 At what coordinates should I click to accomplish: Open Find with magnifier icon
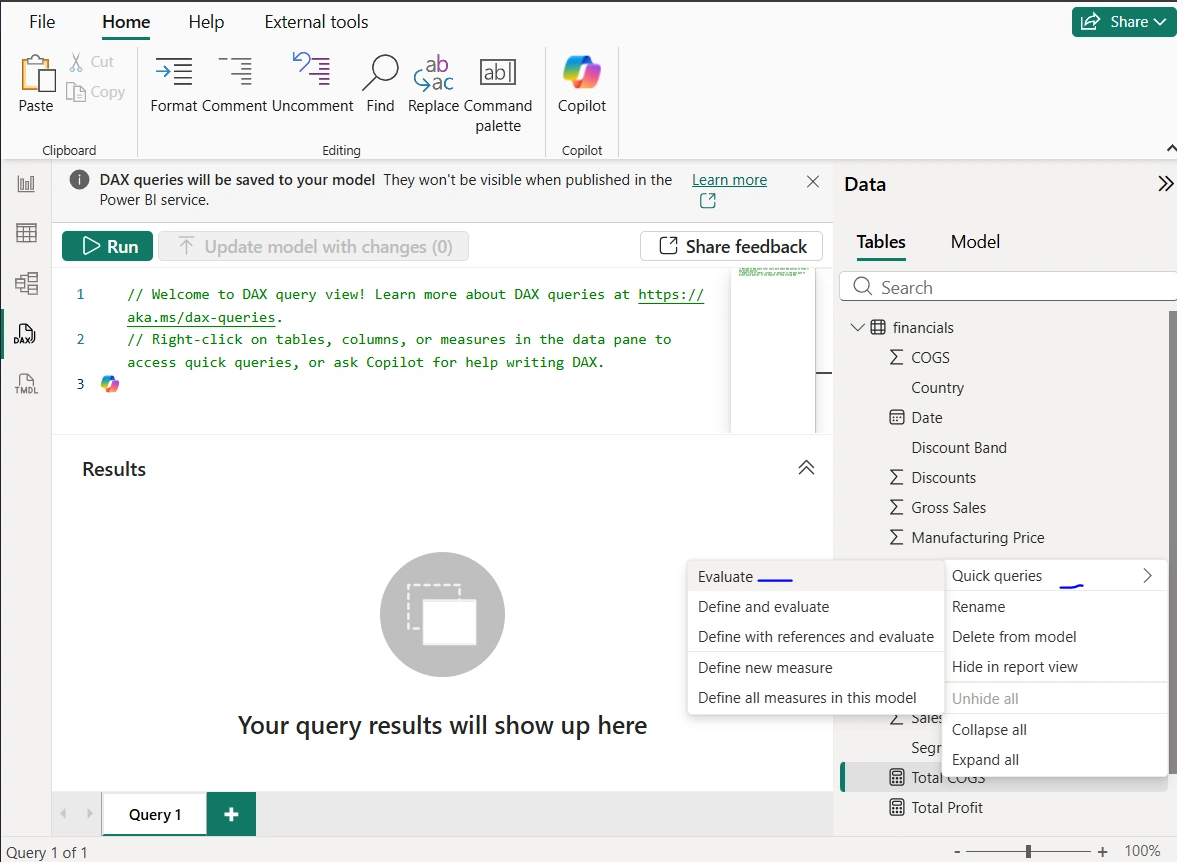click(380, 72)
